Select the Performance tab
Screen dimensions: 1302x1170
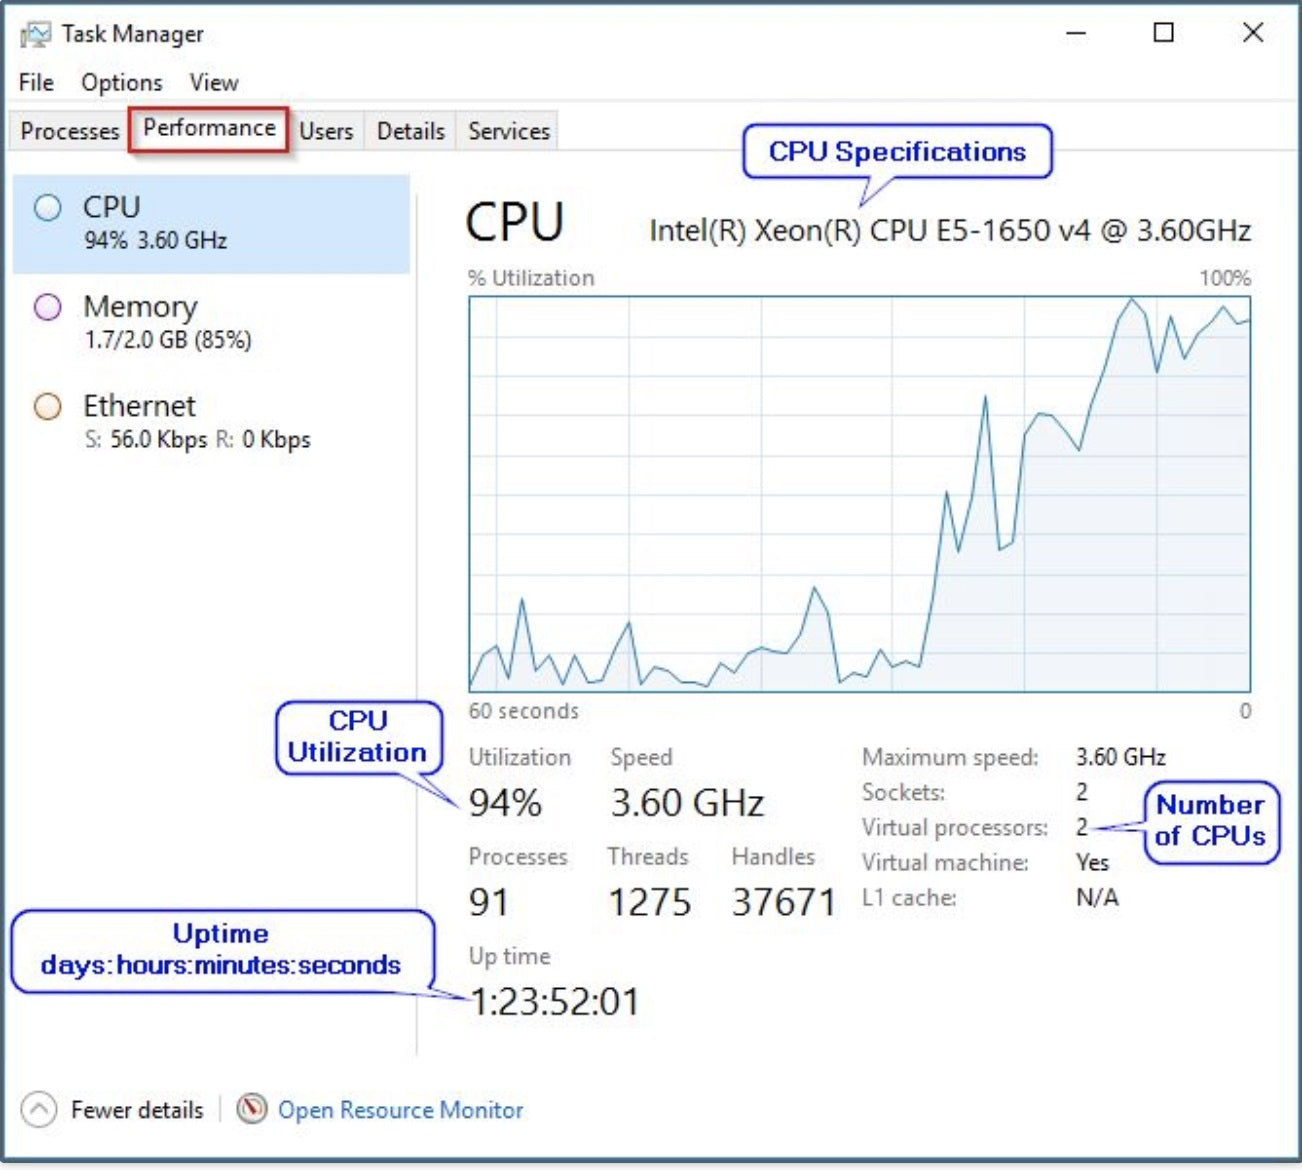coord(209,129)
